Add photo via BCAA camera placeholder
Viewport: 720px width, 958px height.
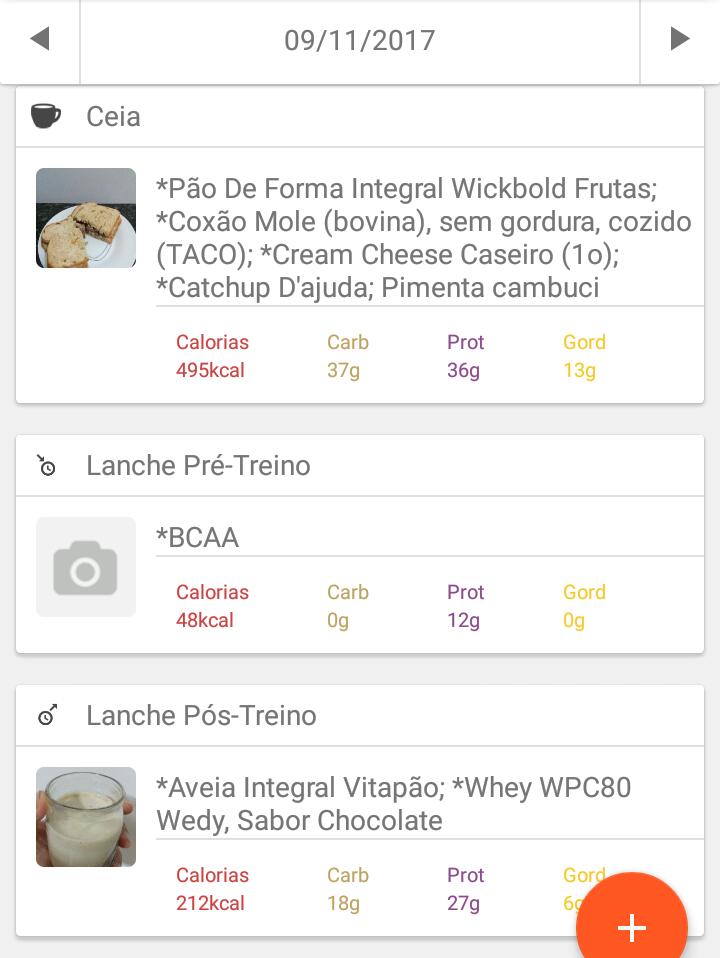point(86,567)
